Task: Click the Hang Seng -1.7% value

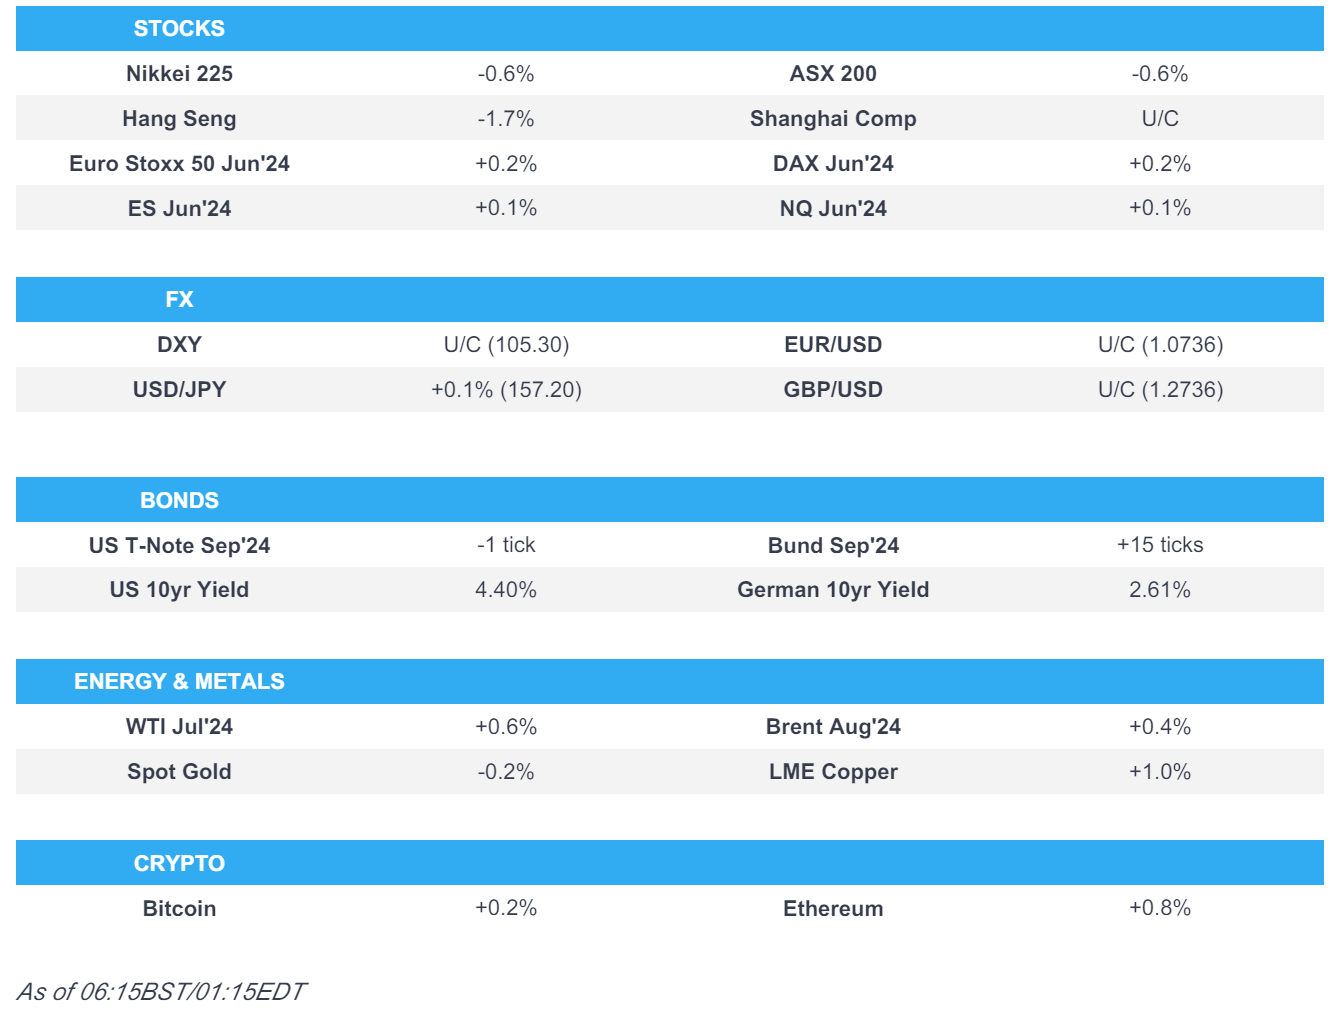Action: pyautogui.click(x=506, y=119)
